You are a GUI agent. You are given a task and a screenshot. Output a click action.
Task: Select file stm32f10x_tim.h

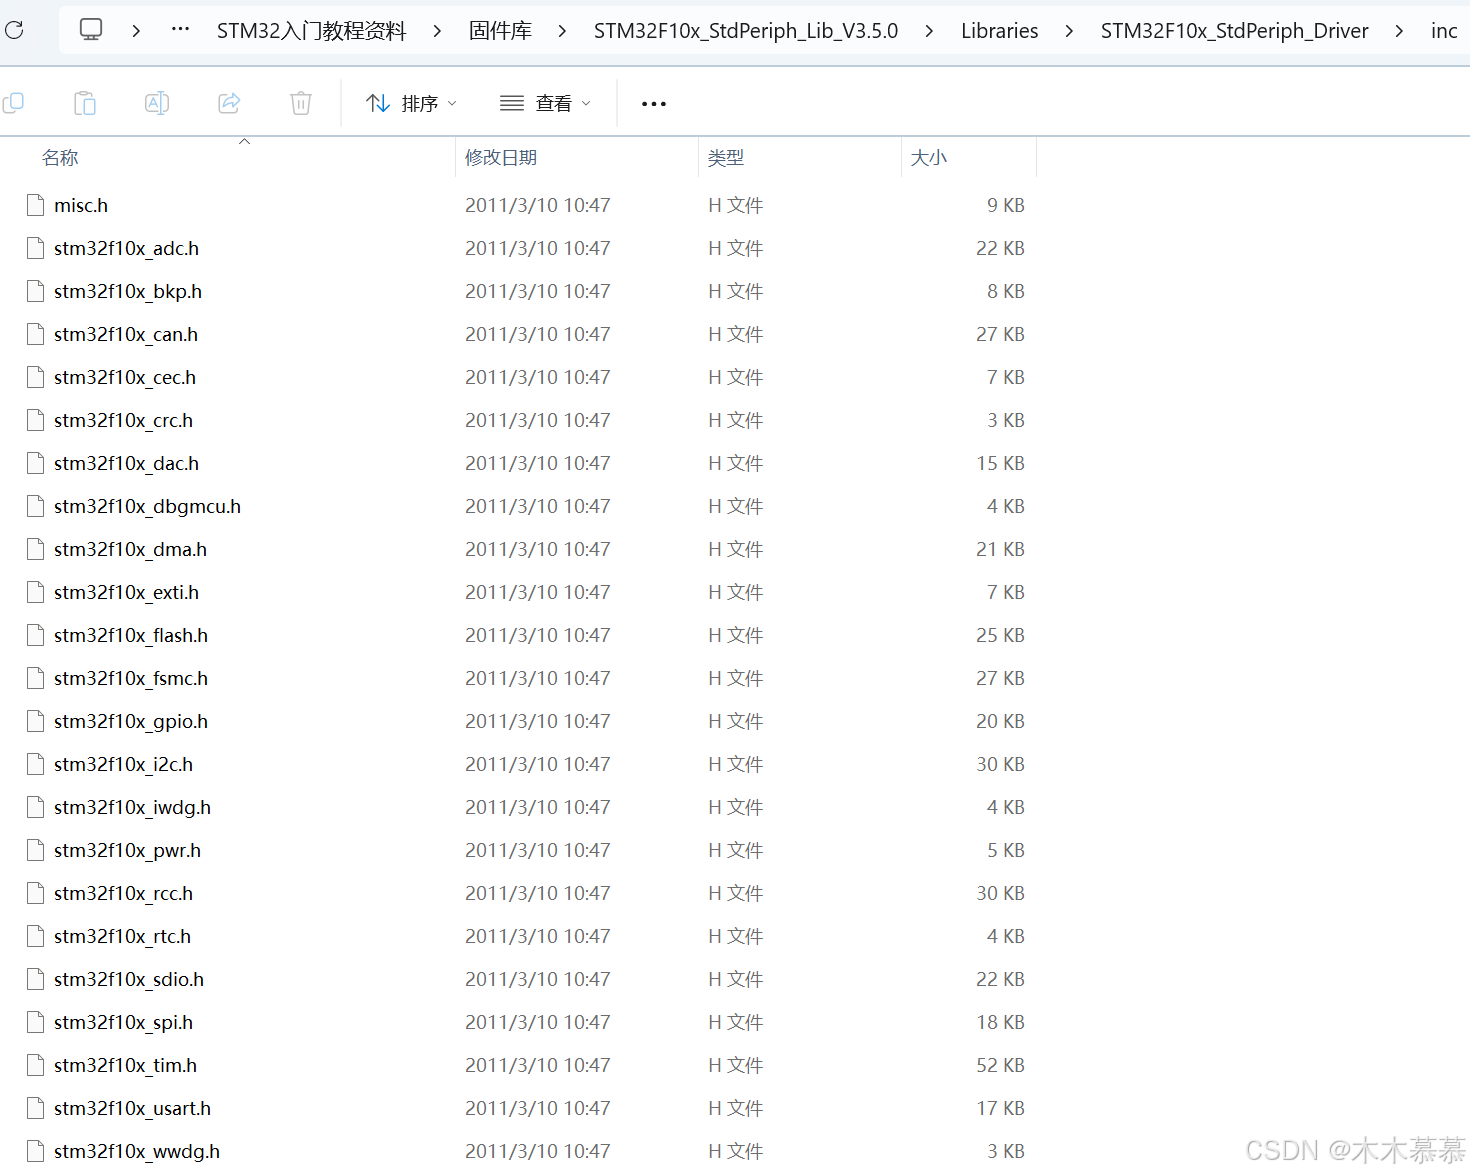[x=125, y=1065]
